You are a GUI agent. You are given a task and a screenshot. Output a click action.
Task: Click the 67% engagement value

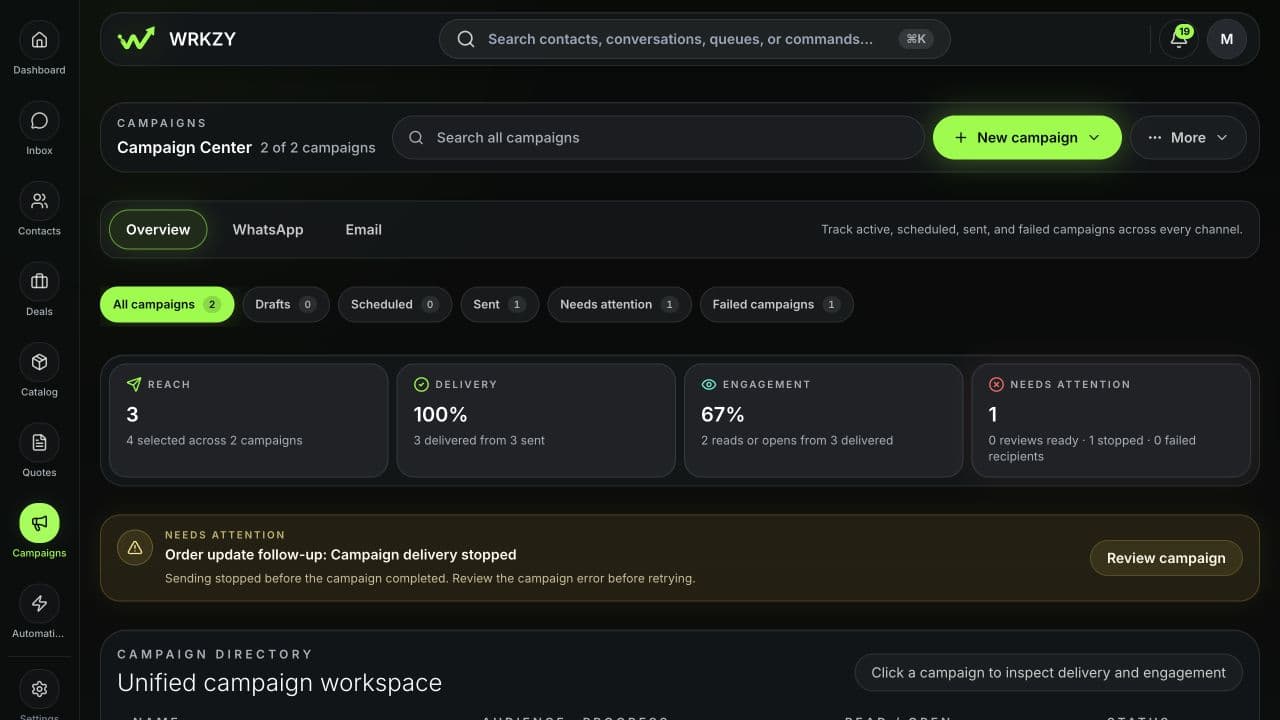point(723,414)
